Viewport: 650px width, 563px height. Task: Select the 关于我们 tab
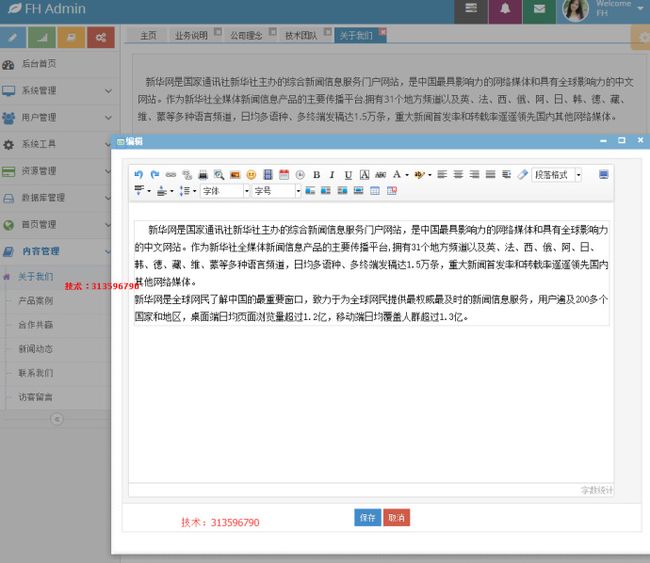click(x=356, y=36)
